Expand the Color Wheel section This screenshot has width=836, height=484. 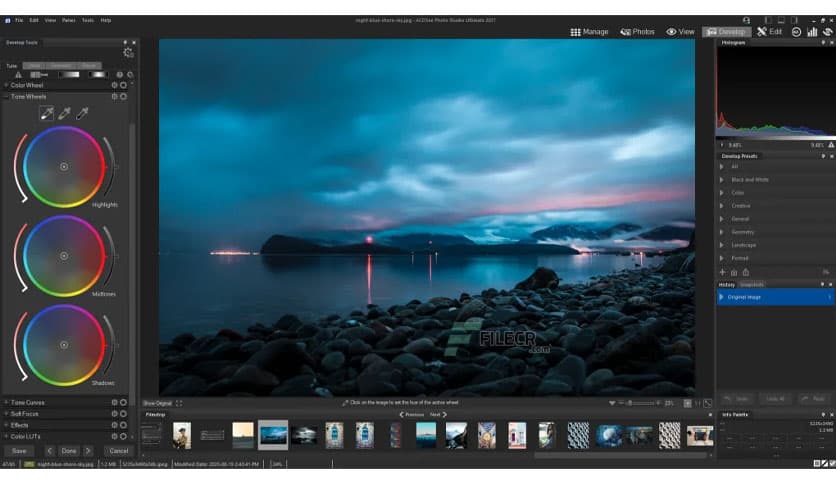[x=6, y=85]
